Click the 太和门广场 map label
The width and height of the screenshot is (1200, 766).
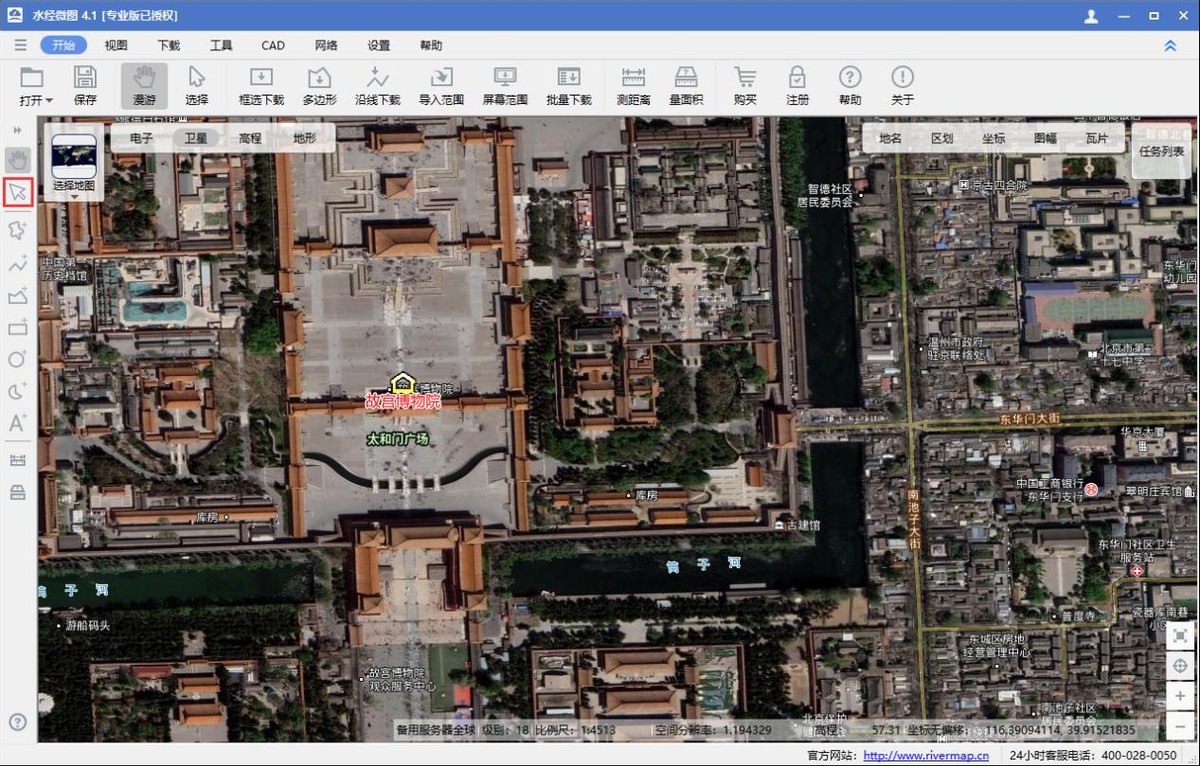pyautogui.click(x=397, y=439)
